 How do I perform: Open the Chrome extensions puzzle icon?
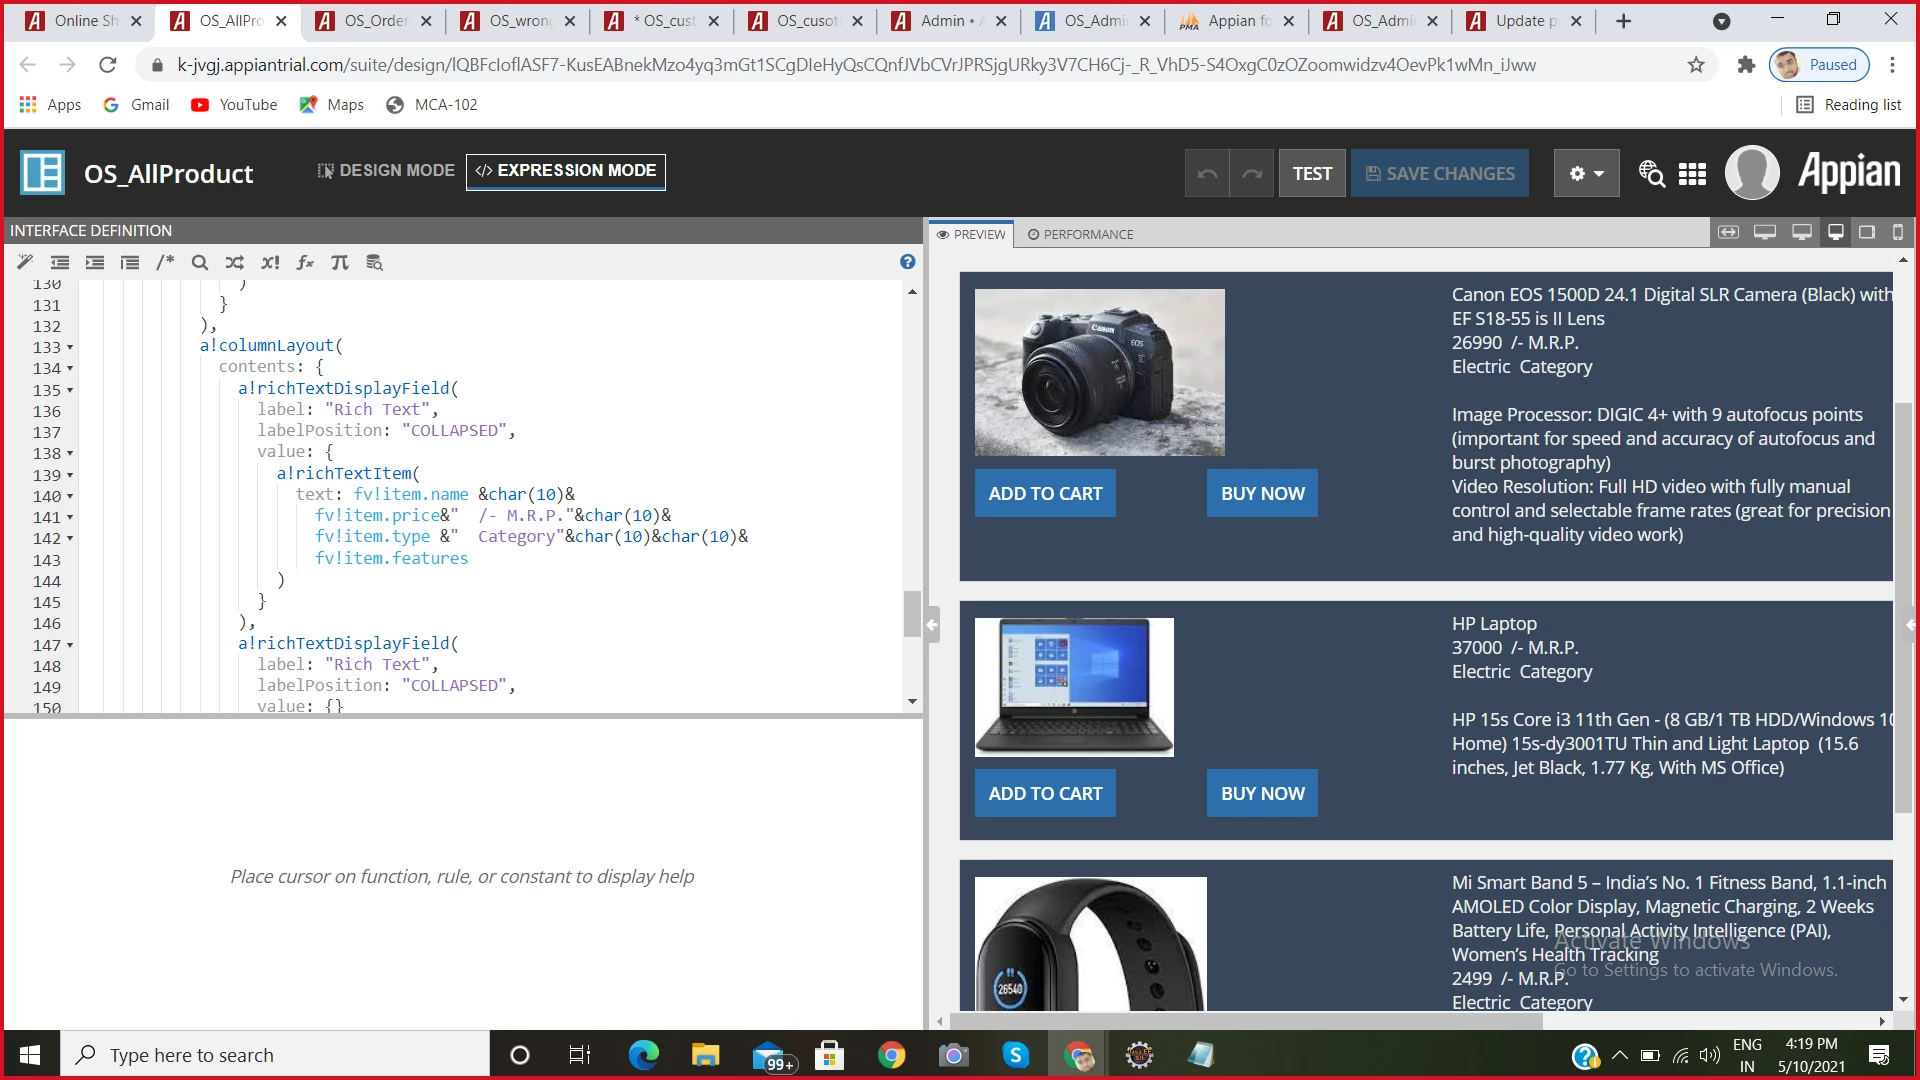[1746, 65]
